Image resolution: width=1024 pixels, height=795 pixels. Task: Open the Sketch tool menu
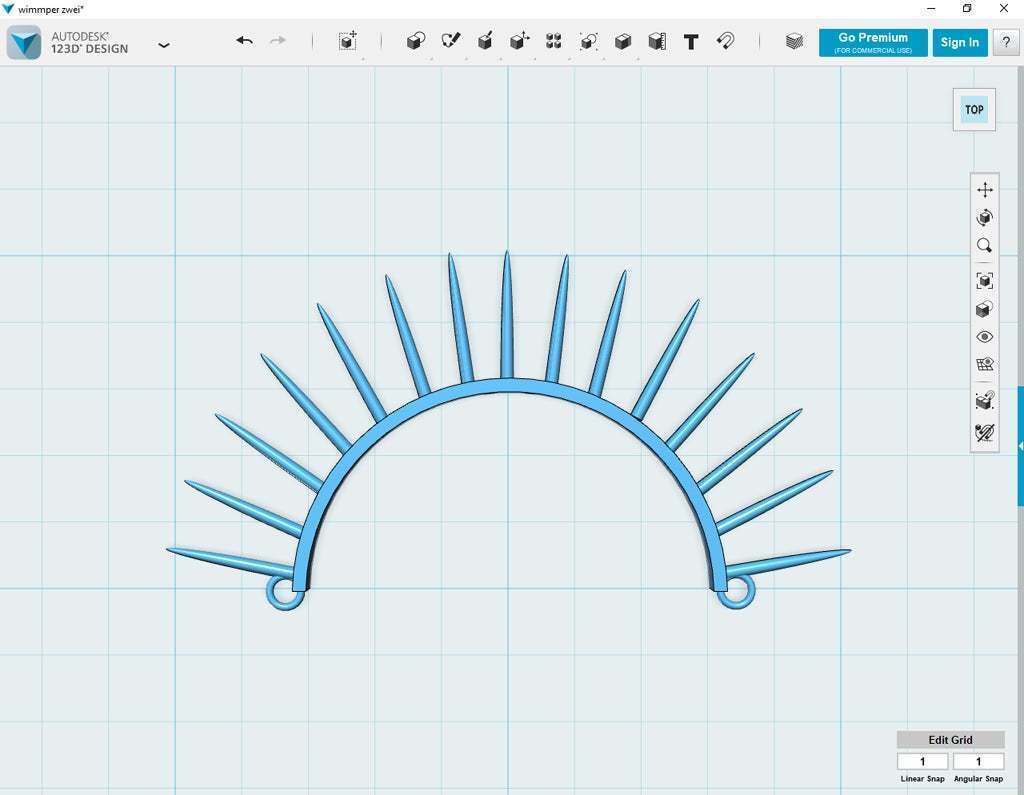[x=451, y=41]
